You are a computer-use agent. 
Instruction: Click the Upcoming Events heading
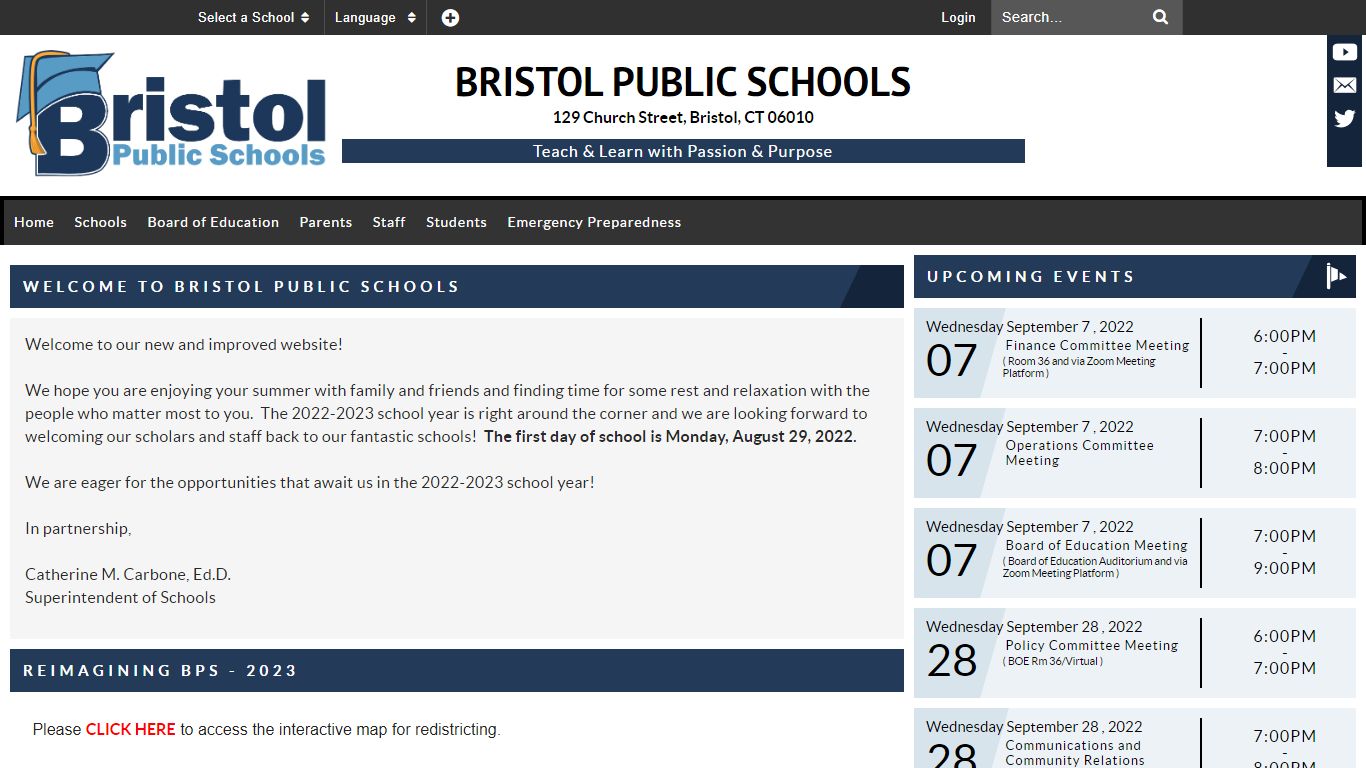click(x=1031, y=276)
